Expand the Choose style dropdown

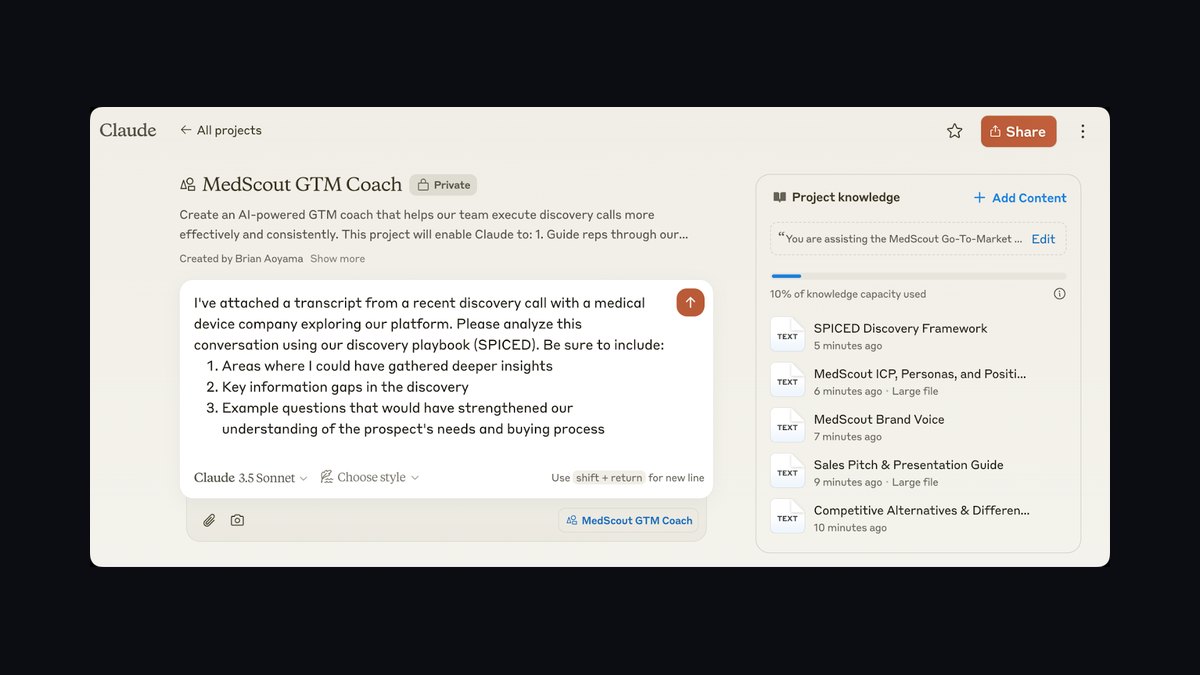[x=370, y=478]
